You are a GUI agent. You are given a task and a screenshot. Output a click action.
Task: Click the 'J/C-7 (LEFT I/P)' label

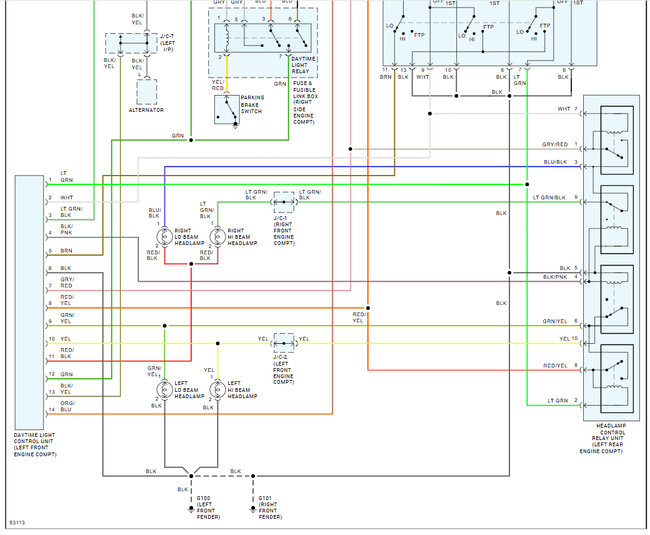click(x=167, y=43)
